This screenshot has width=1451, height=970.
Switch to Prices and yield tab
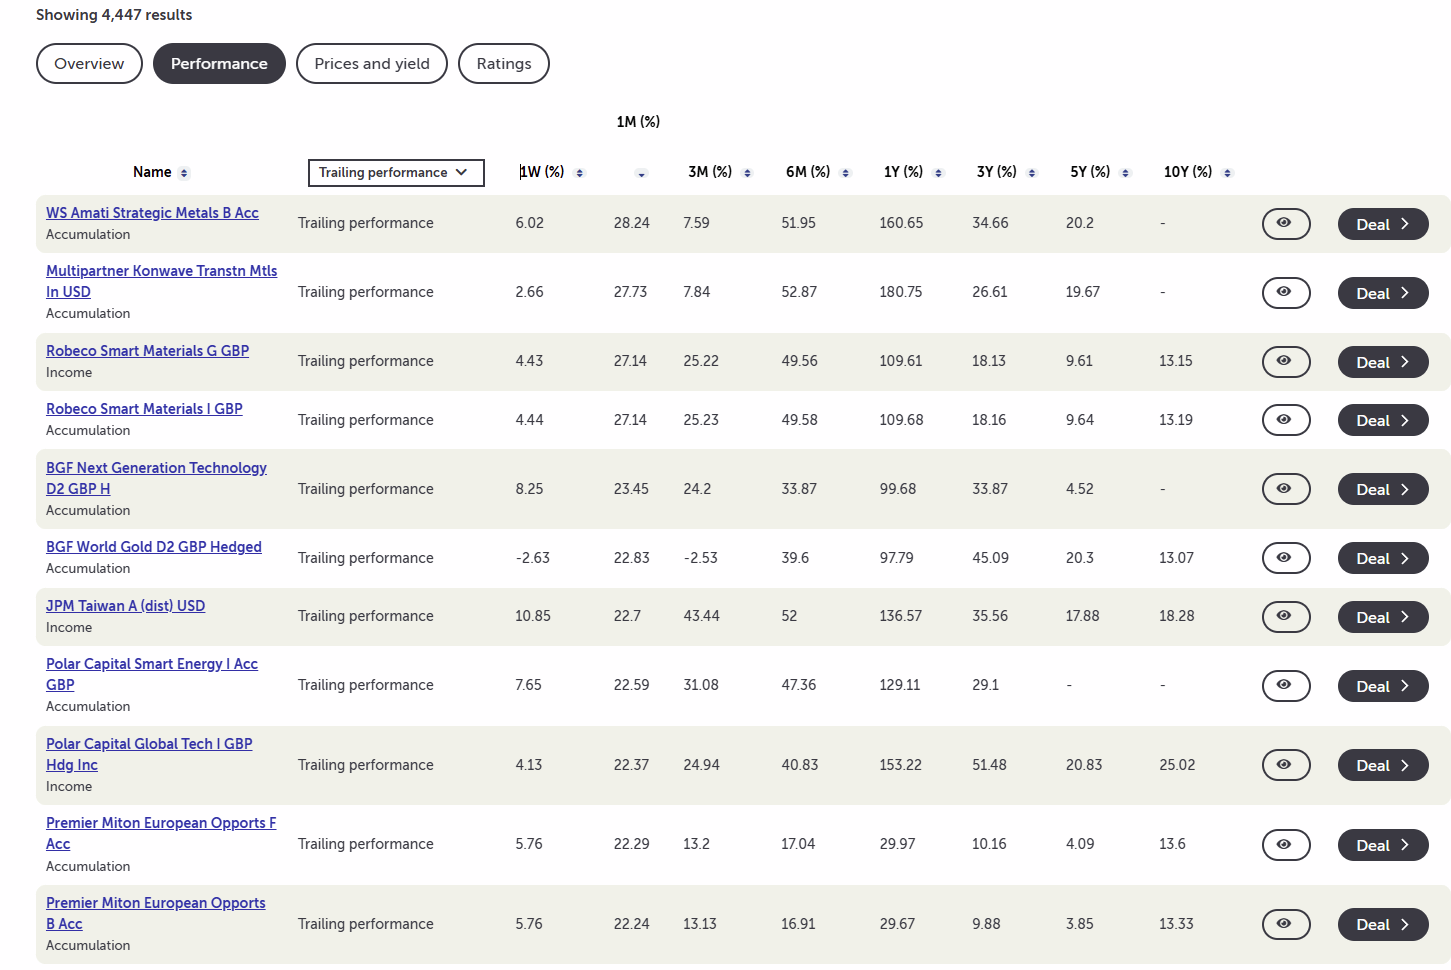tap(371, 64)
